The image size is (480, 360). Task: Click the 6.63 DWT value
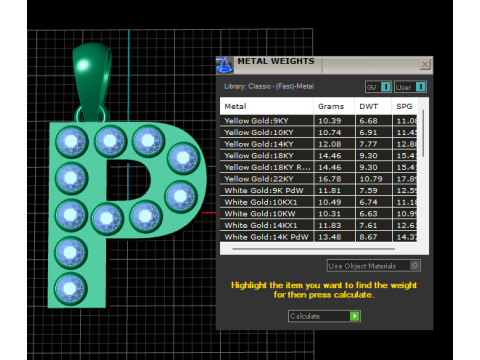pos(368,214)
